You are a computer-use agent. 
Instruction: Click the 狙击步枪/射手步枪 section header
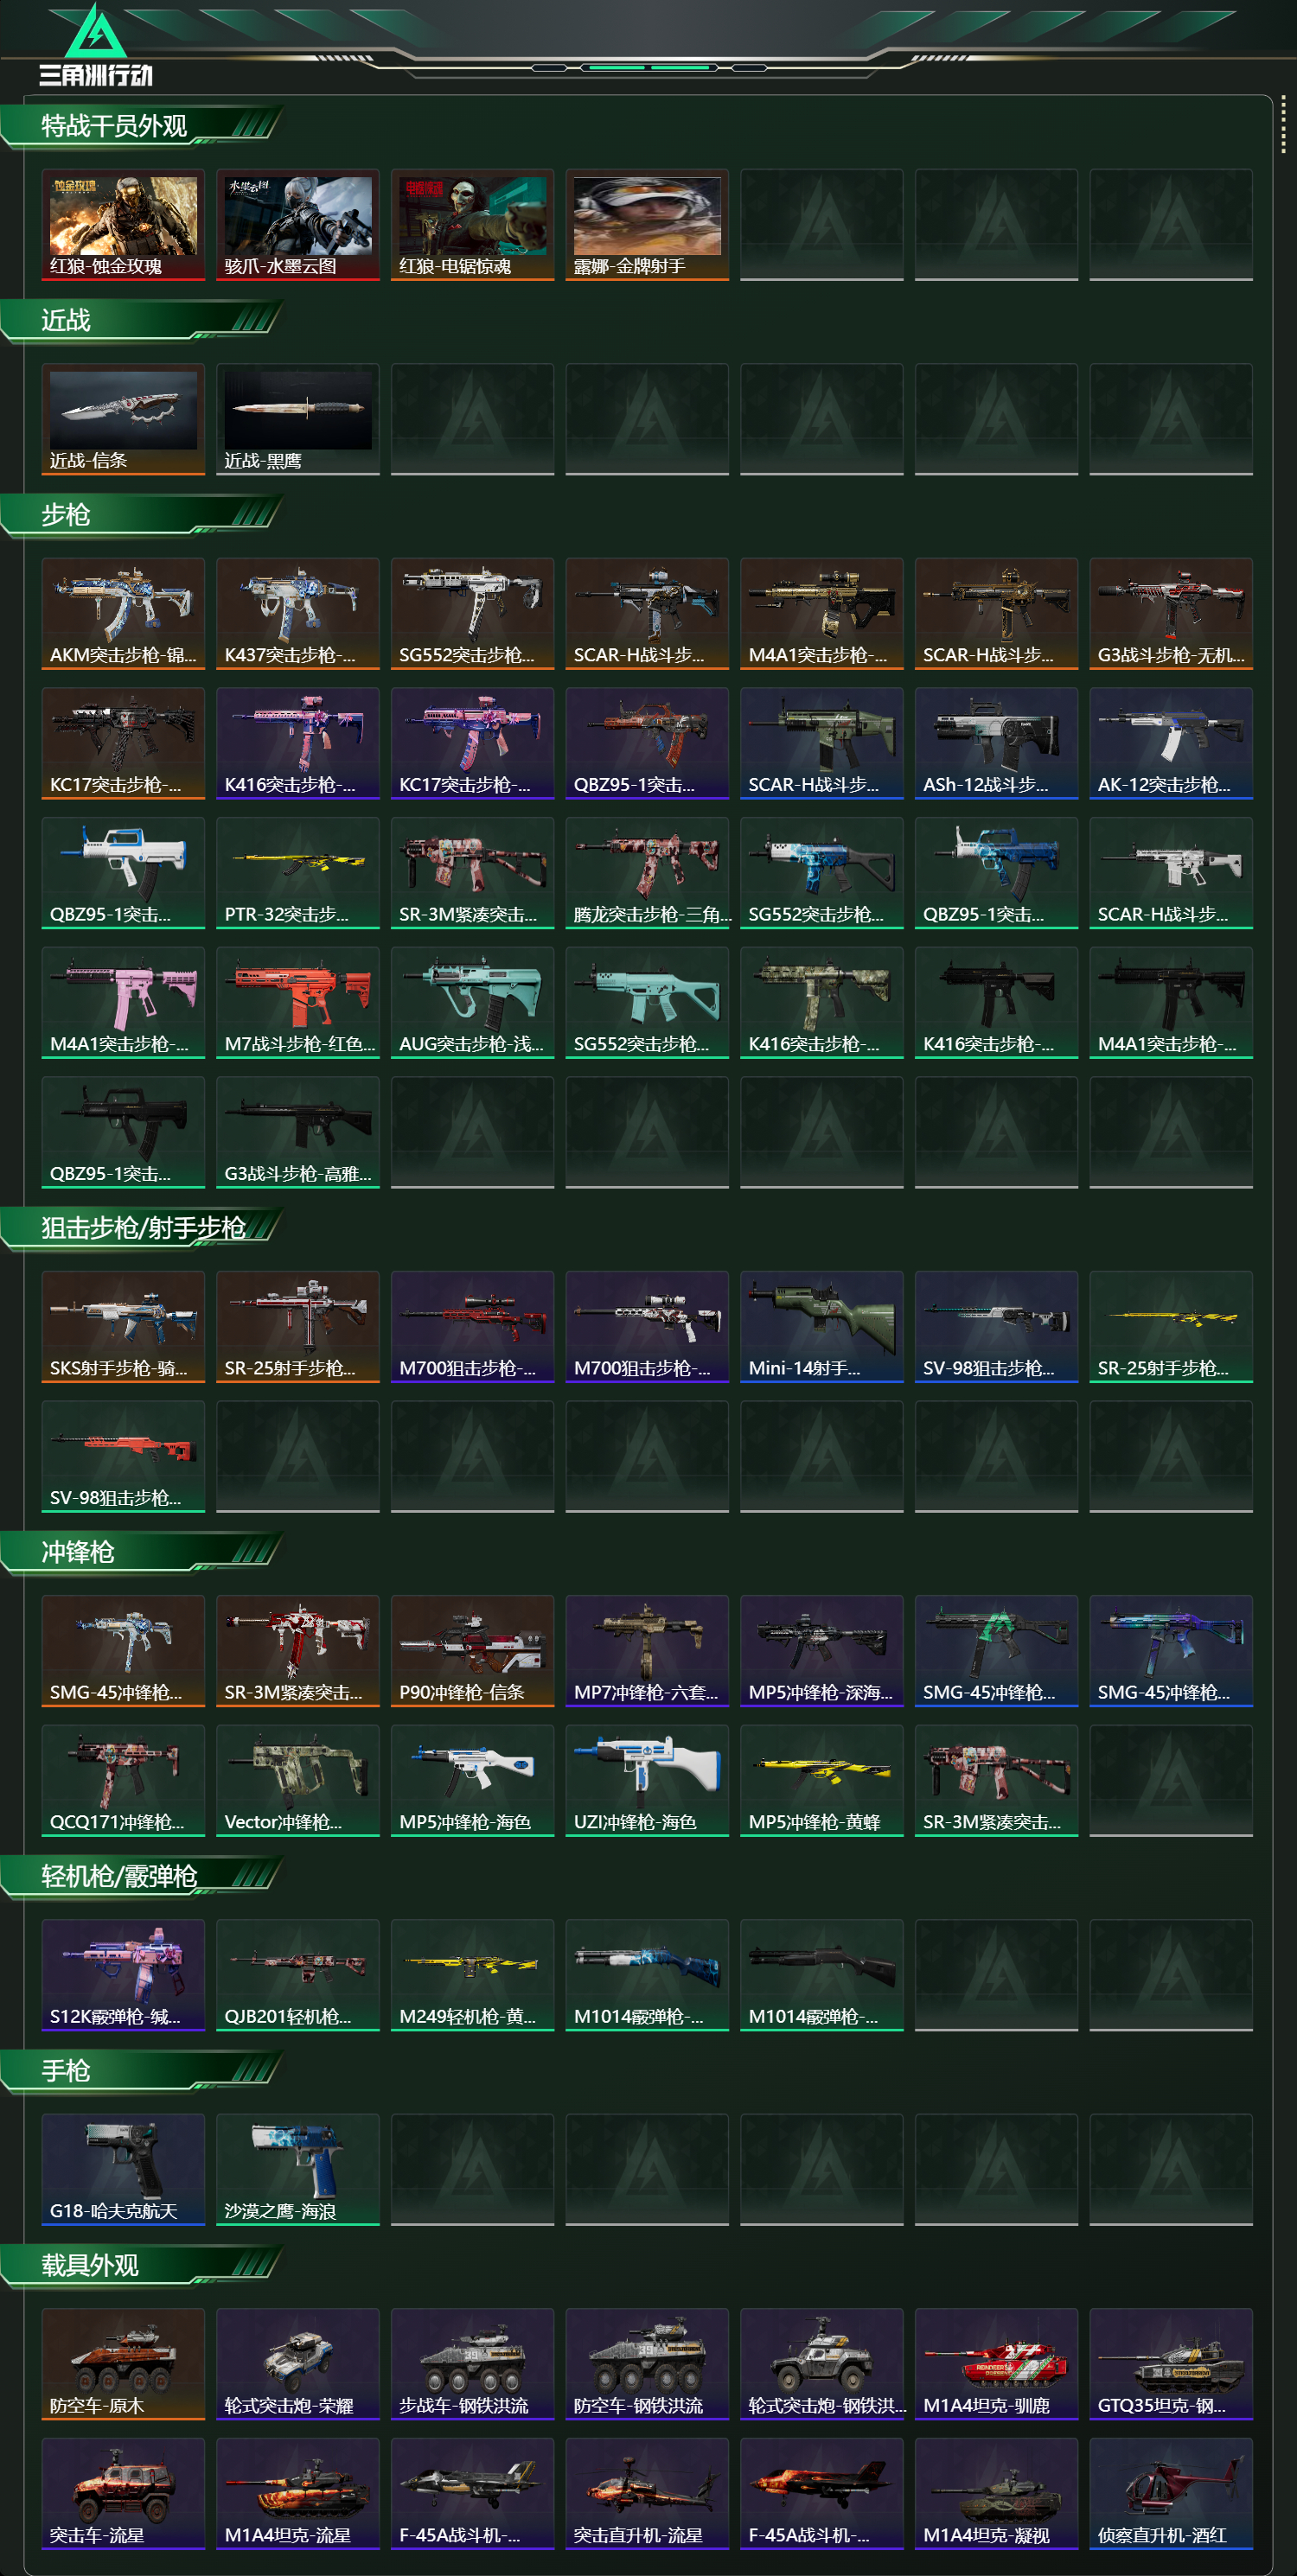pyautogui.click(x=143, y=1227)
